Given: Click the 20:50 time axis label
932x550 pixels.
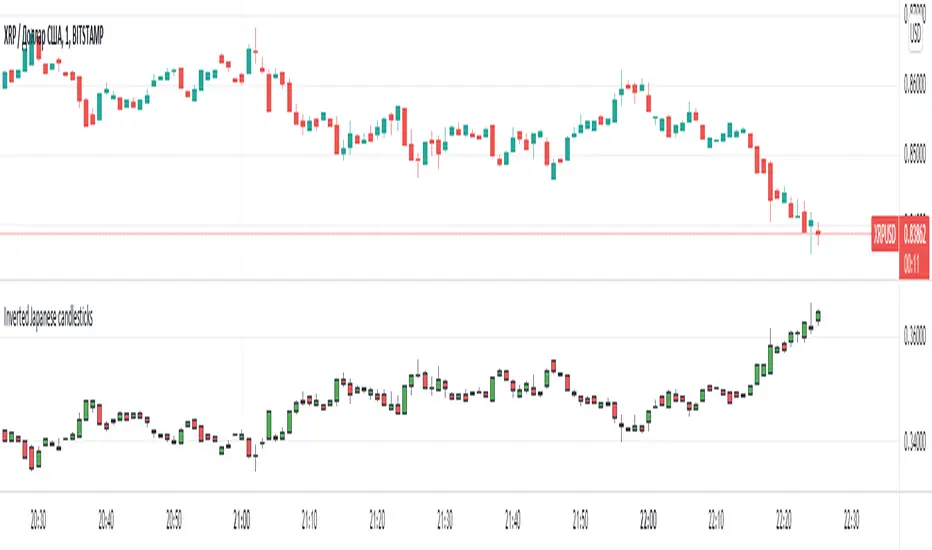Looking at the screenshot, I should [174, 521].
